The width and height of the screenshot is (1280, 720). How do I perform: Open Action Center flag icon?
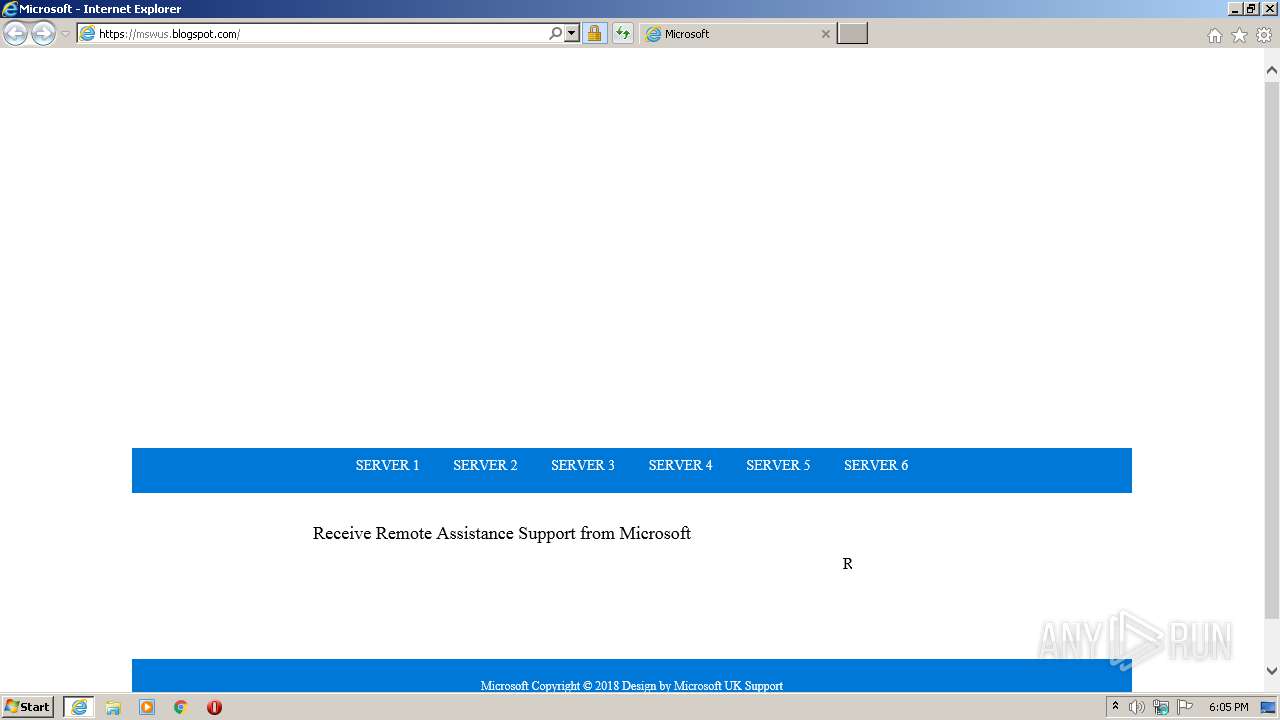coord(1185,707)
